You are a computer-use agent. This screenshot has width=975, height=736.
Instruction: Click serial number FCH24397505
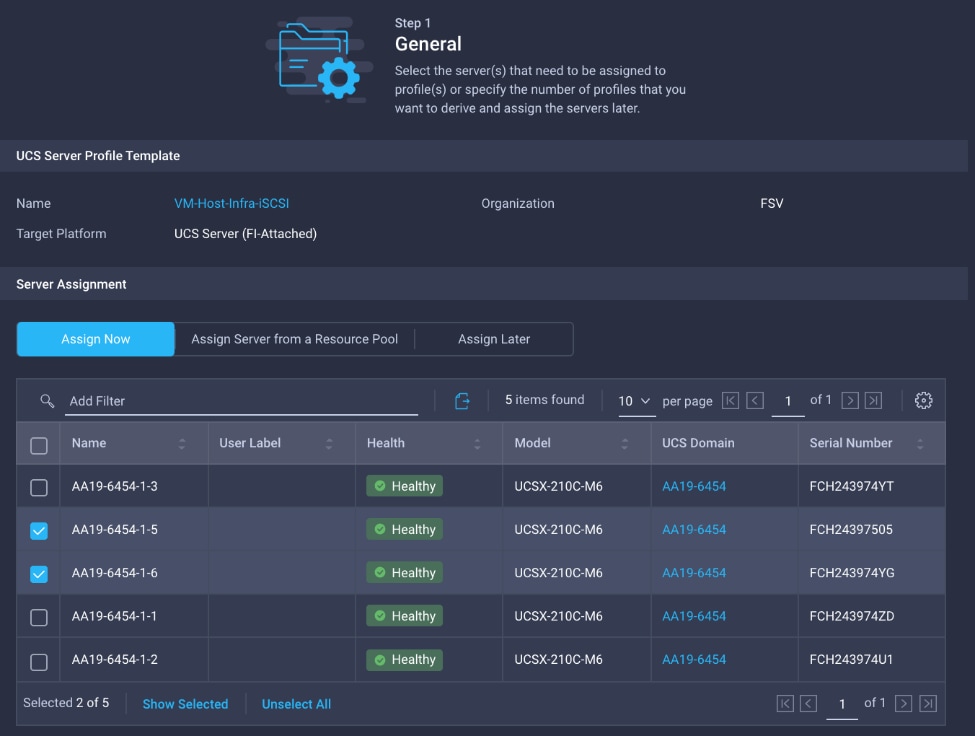pyautogui.click(x=851, y=530)
